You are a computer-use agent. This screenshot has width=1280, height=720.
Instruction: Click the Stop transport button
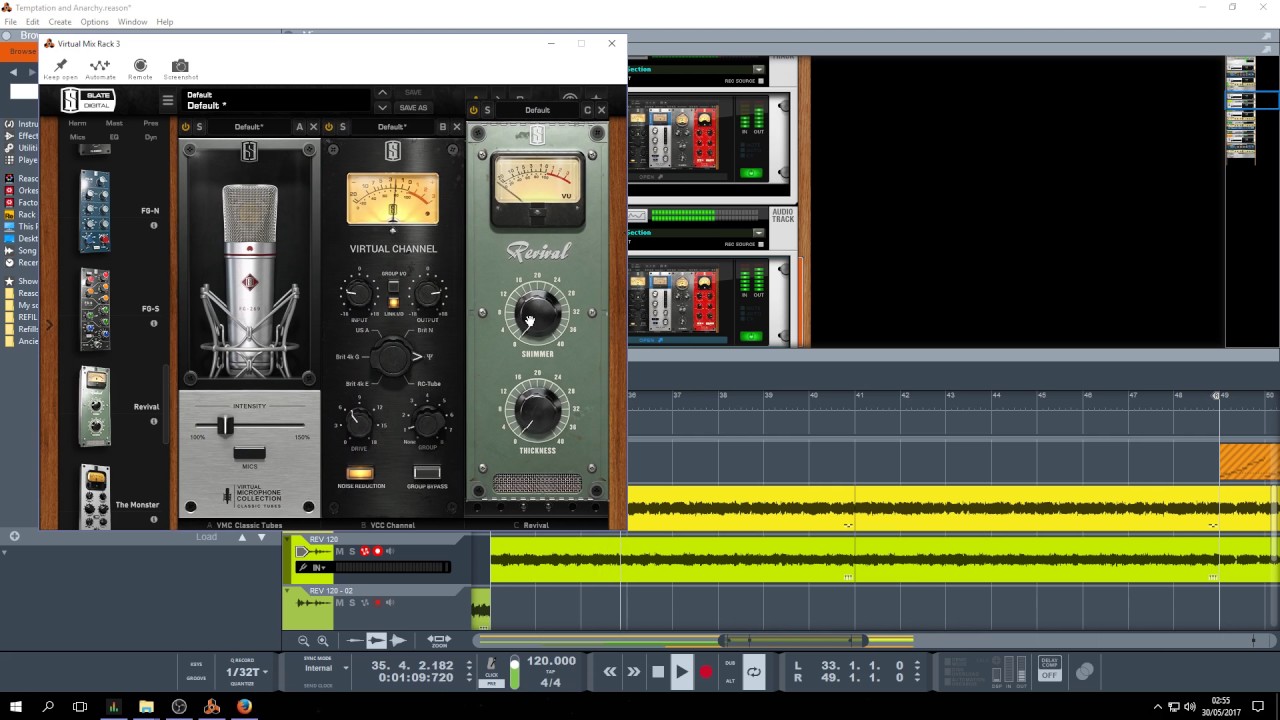click(658, 672)
